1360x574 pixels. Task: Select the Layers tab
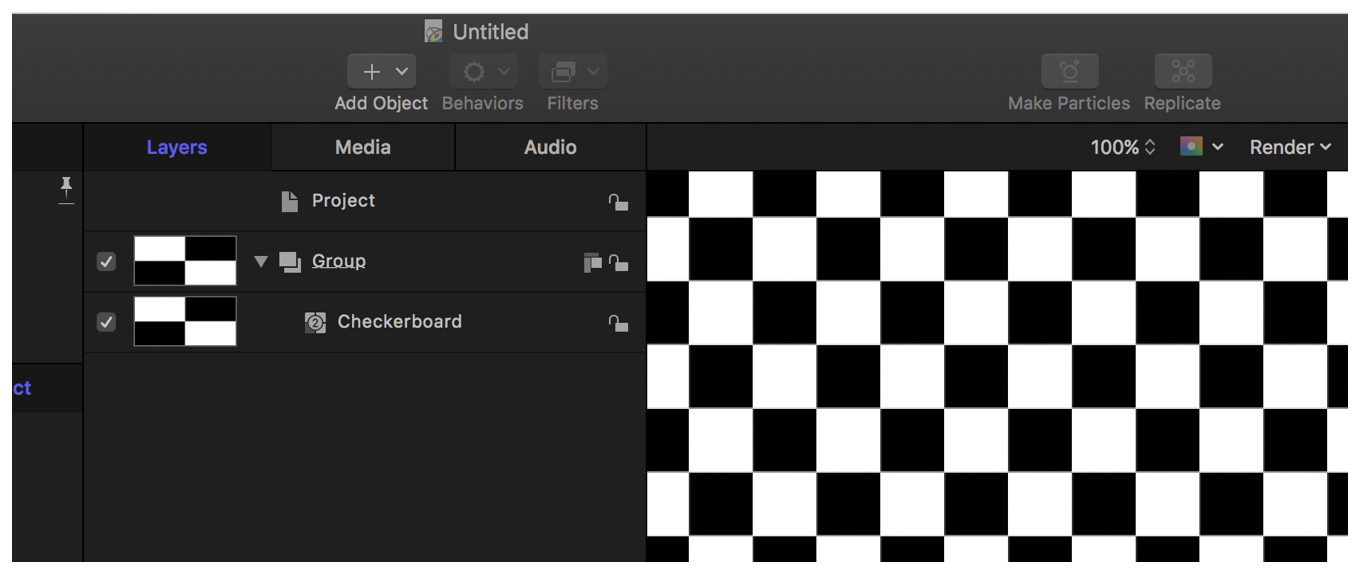tap(177, 148)
